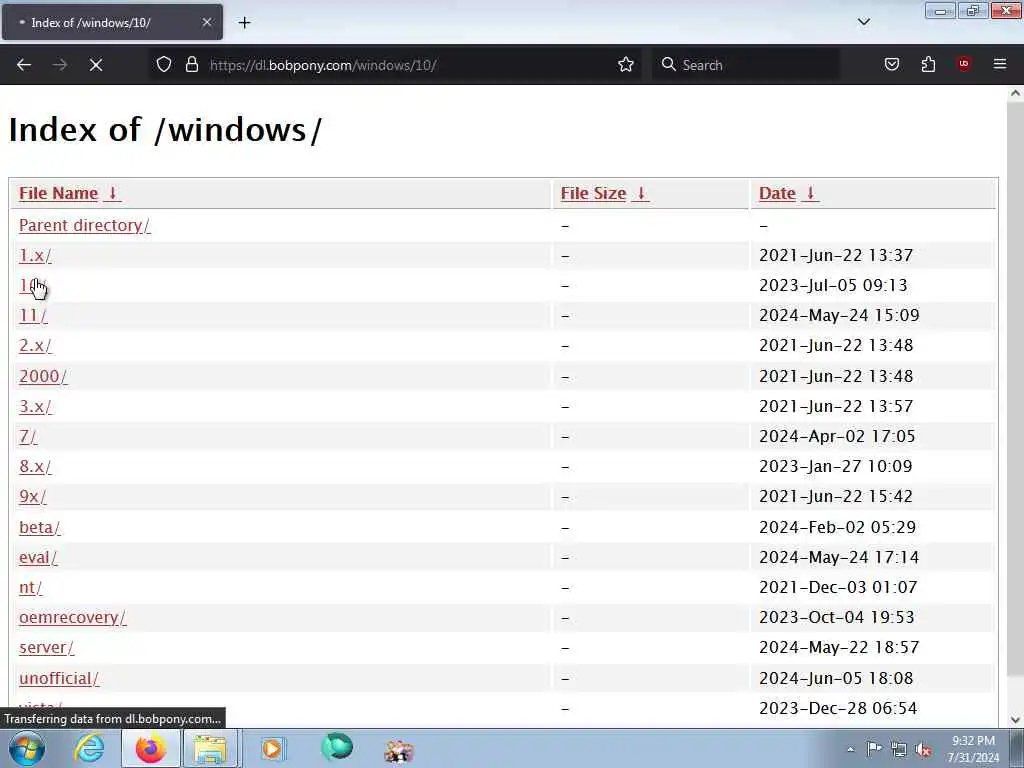The height and width of the screenshot is (768, 1024).
Task: Open the muted volume tray icon
Action: pyautogui.click(x=923, y=749)
